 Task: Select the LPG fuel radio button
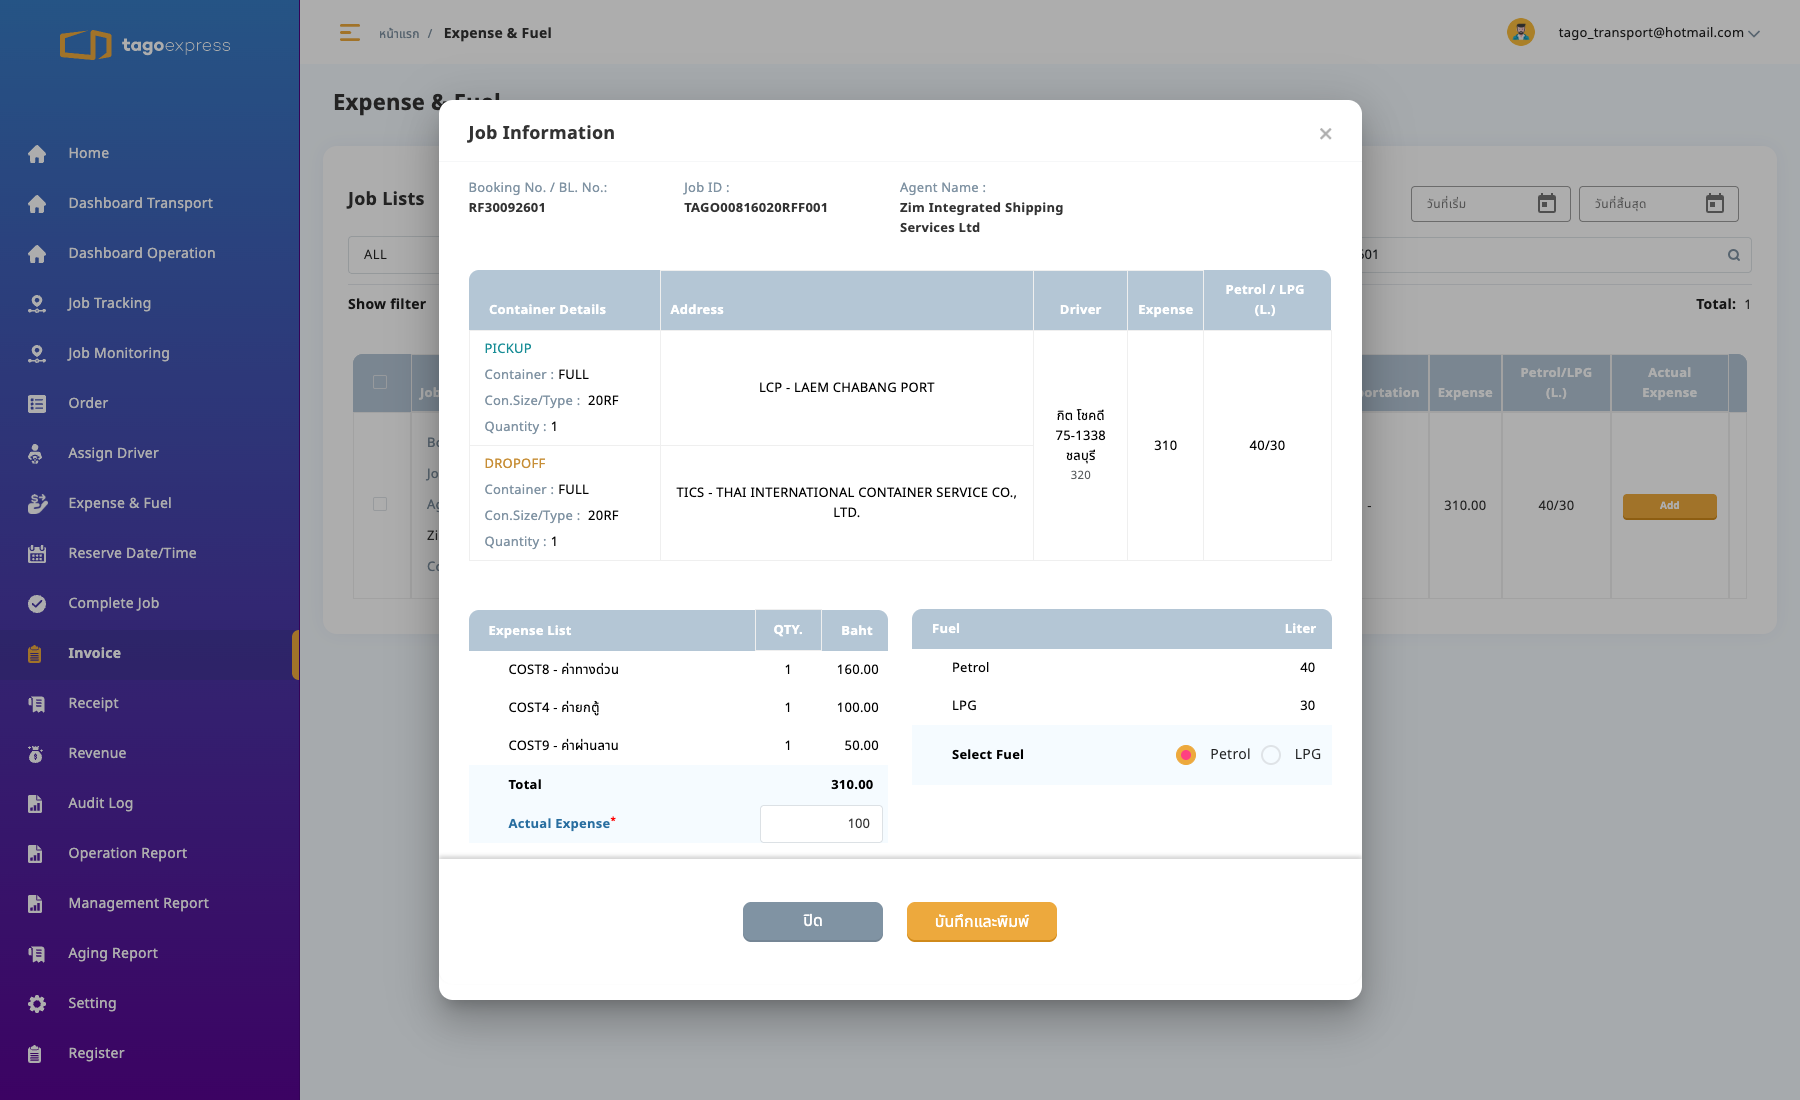[1271, 755]
